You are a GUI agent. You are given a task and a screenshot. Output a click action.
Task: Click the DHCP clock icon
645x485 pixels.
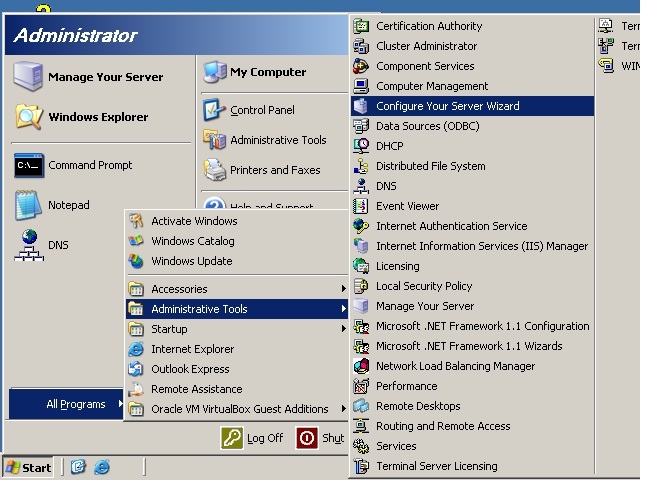361,146
